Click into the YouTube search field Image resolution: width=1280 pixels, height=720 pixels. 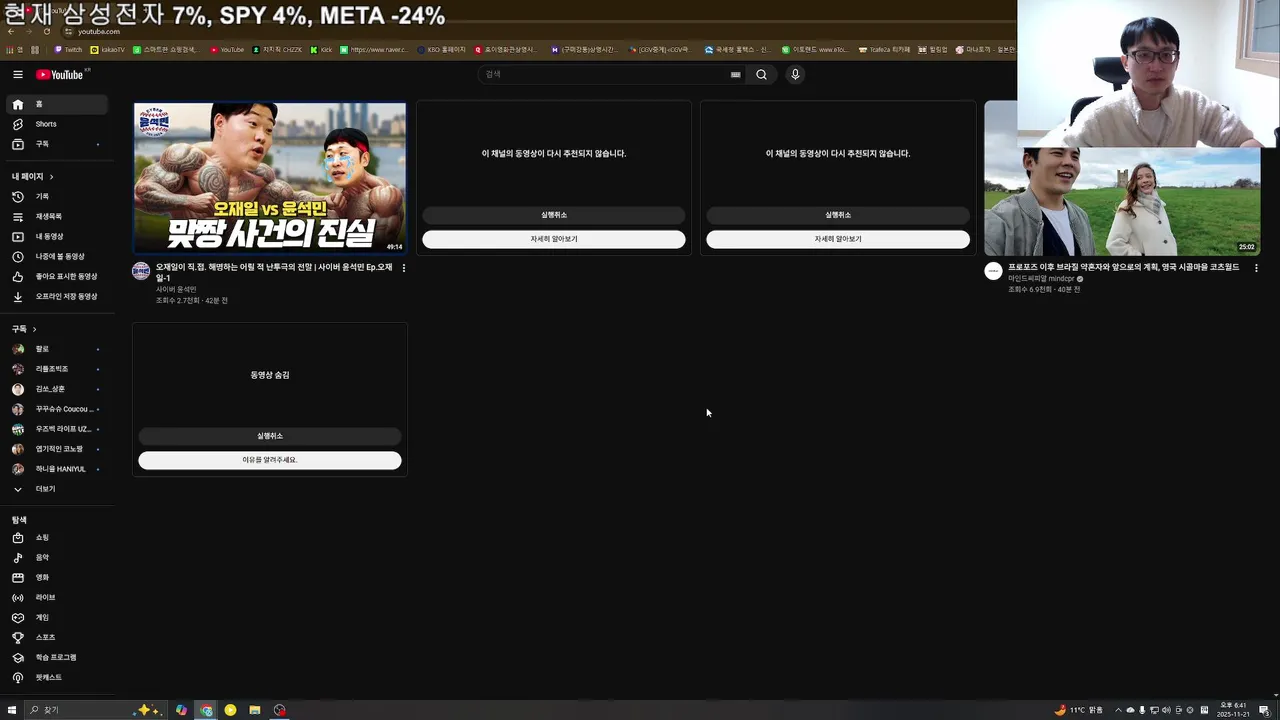point(605,74)
